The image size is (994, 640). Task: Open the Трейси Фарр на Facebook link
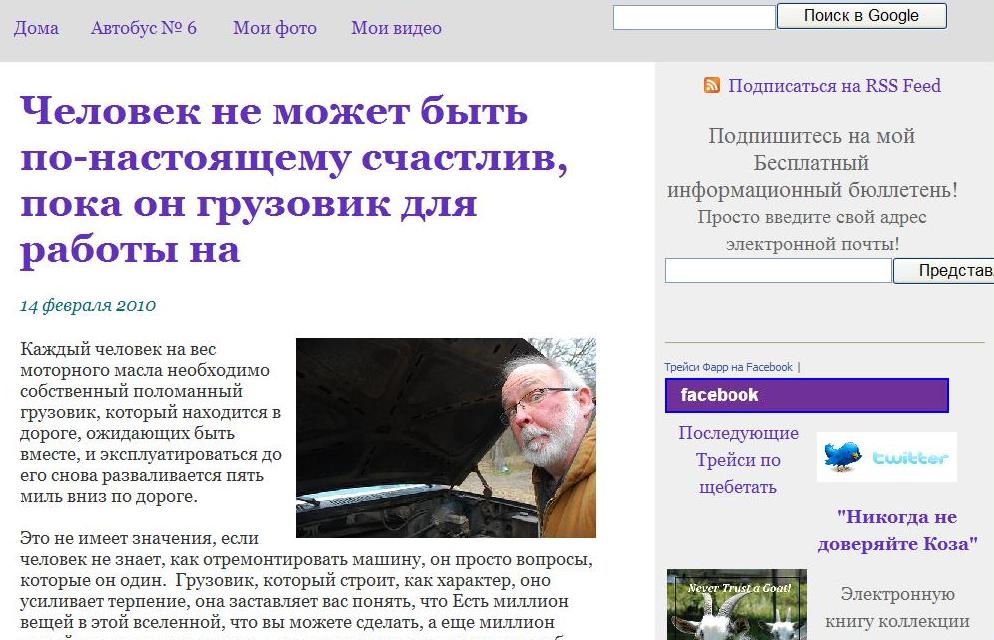[x=728, y=367]
